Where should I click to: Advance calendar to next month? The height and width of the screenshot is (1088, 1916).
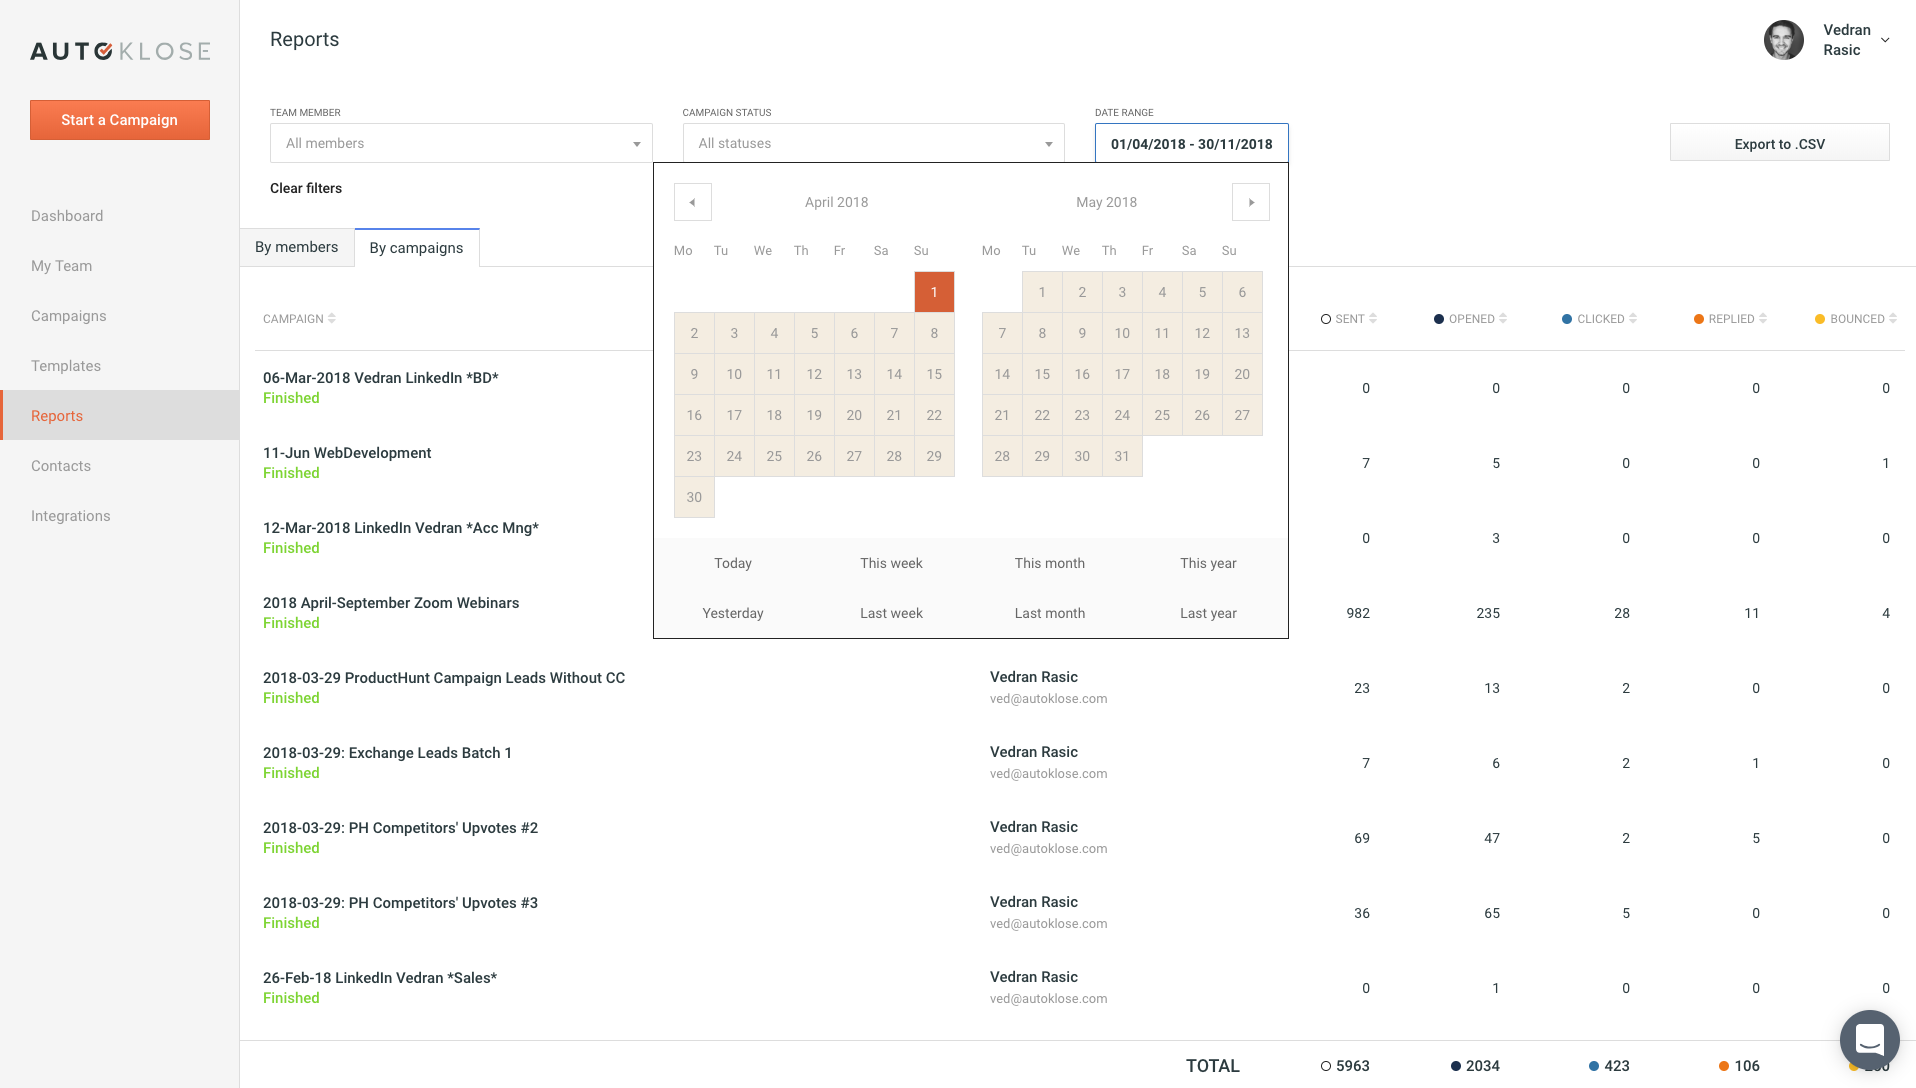coord(1250,202)
